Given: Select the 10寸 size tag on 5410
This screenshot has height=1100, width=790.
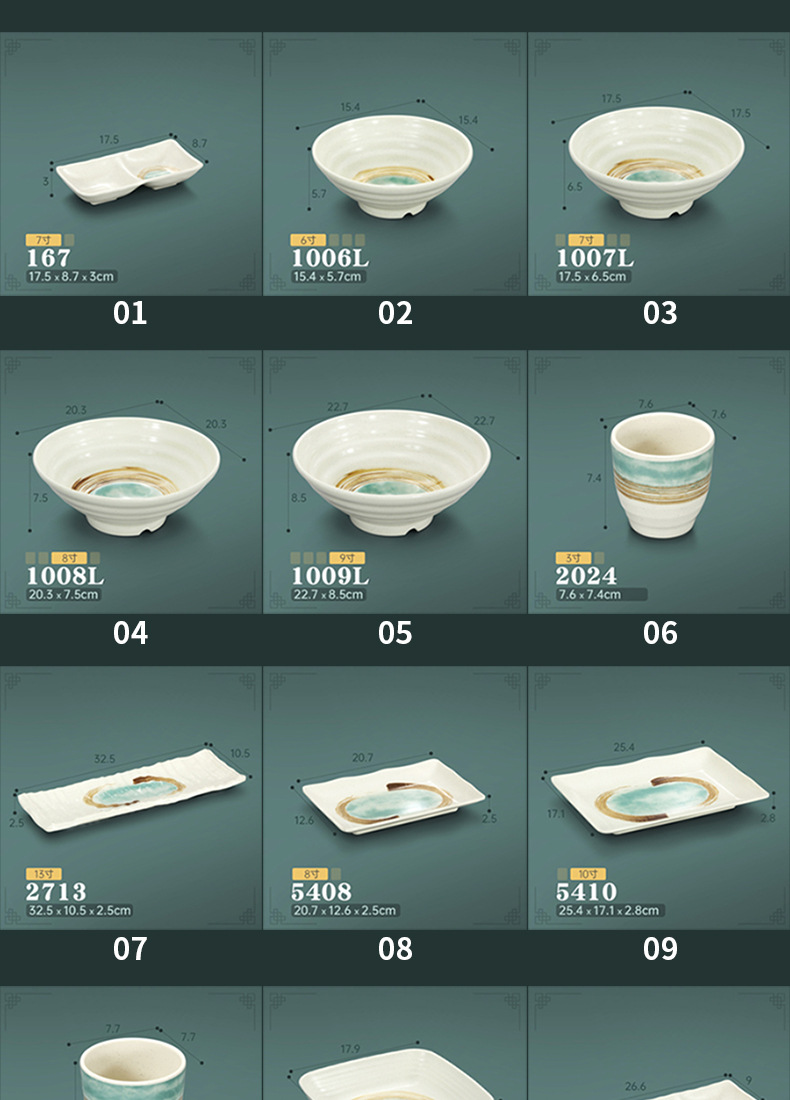Looking at the screenshot, I should (588, 874).
